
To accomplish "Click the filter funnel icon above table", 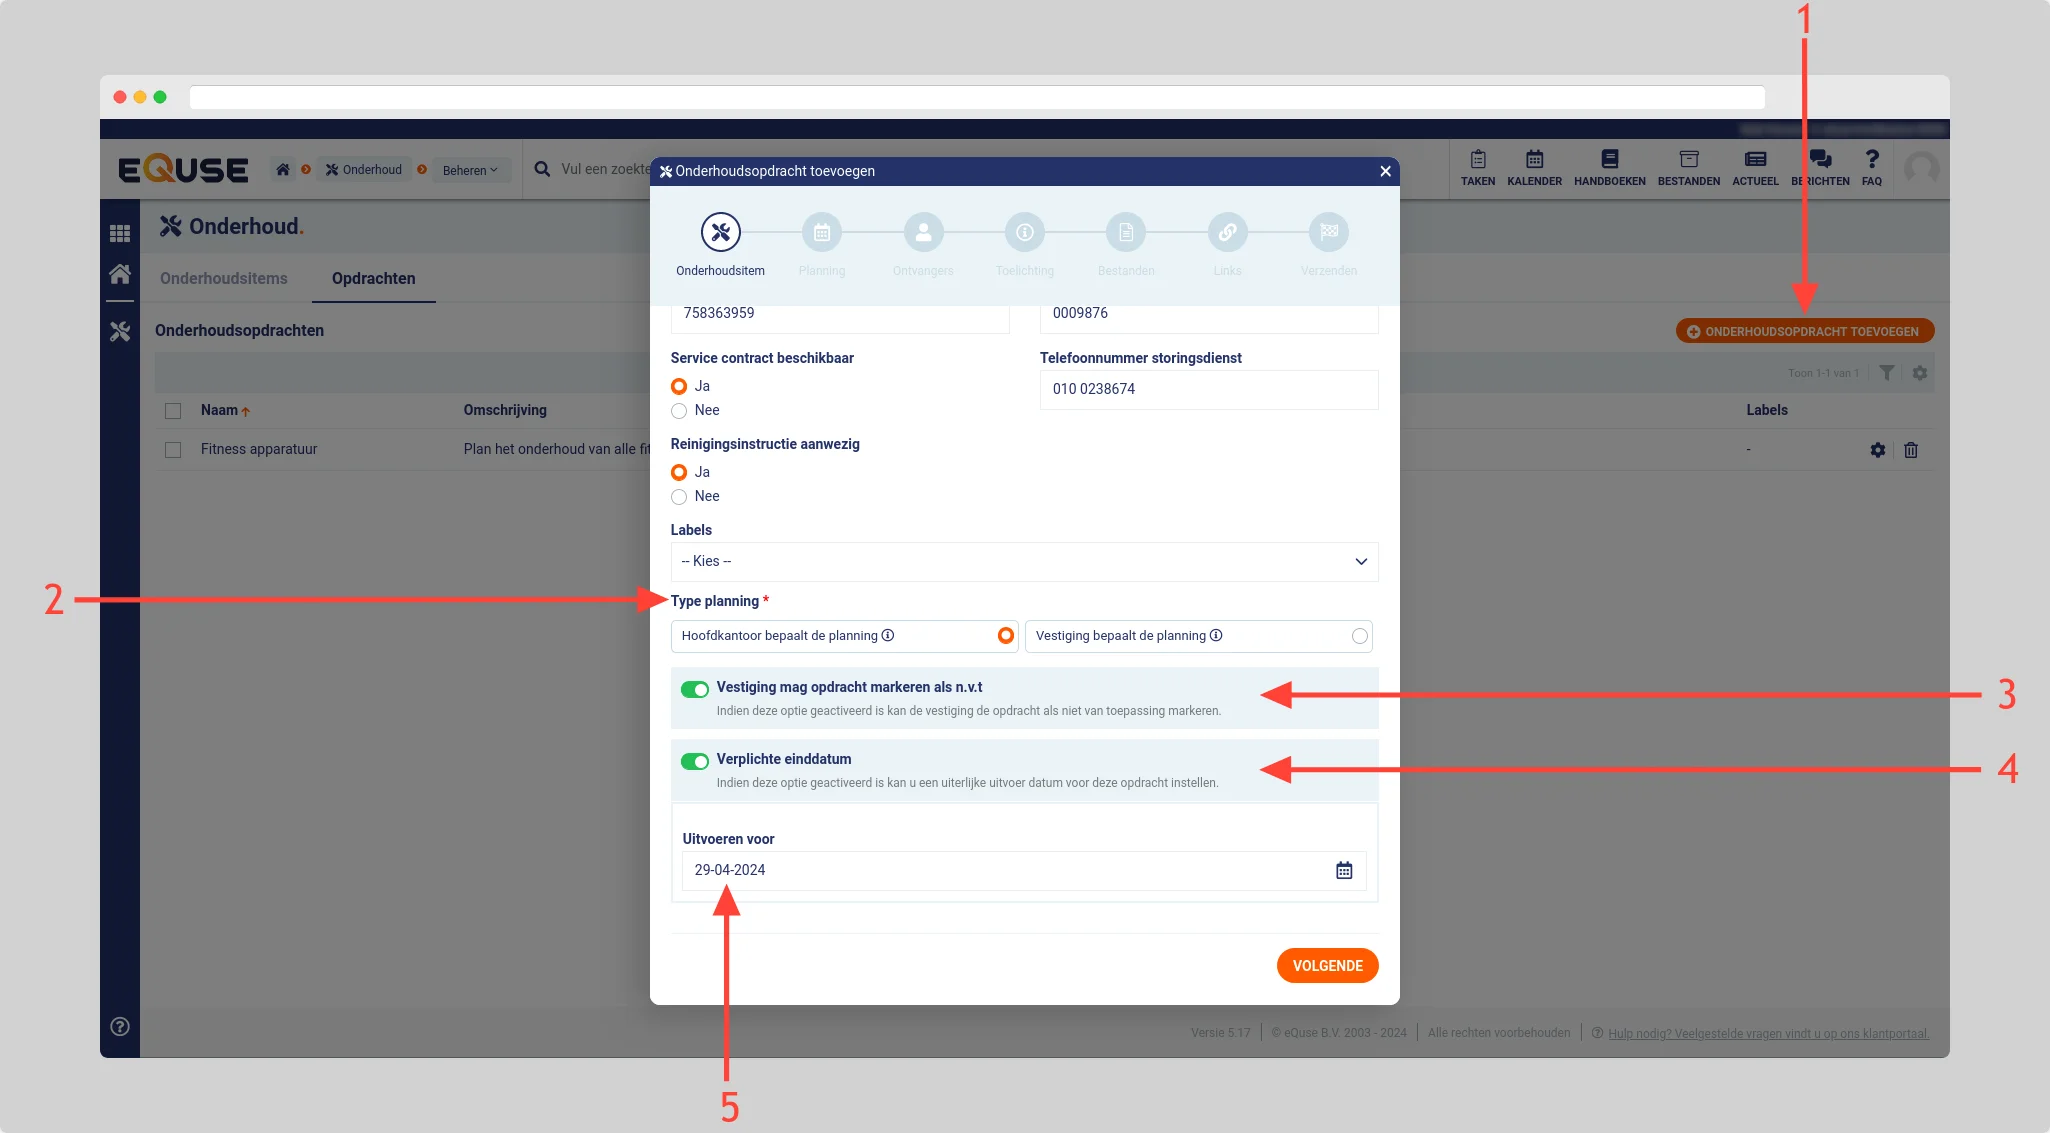I will click(1886, 373).
